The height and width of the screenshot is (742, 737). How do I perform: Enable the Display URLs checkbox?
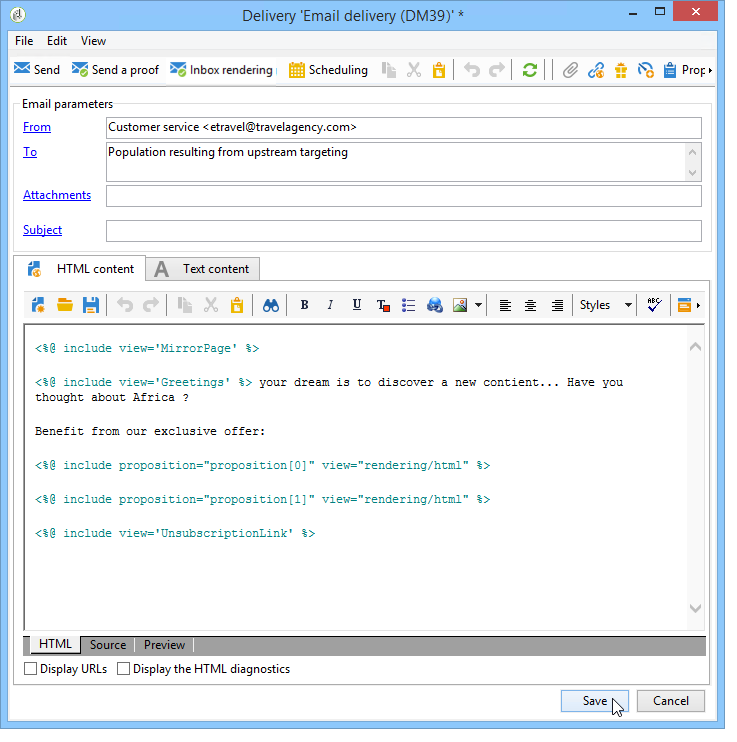tap(30, 669)
